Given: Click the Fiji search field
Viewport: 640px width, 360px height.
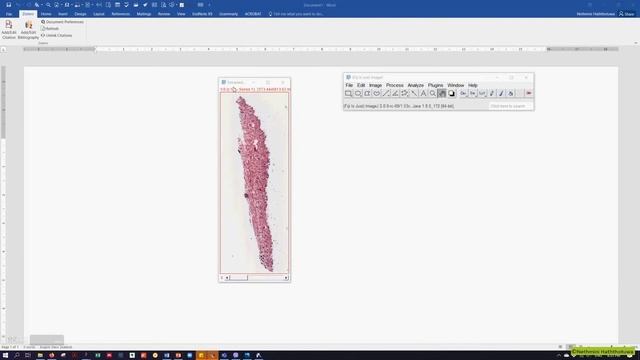Looking at the screenshot, I should pos(510,106).
